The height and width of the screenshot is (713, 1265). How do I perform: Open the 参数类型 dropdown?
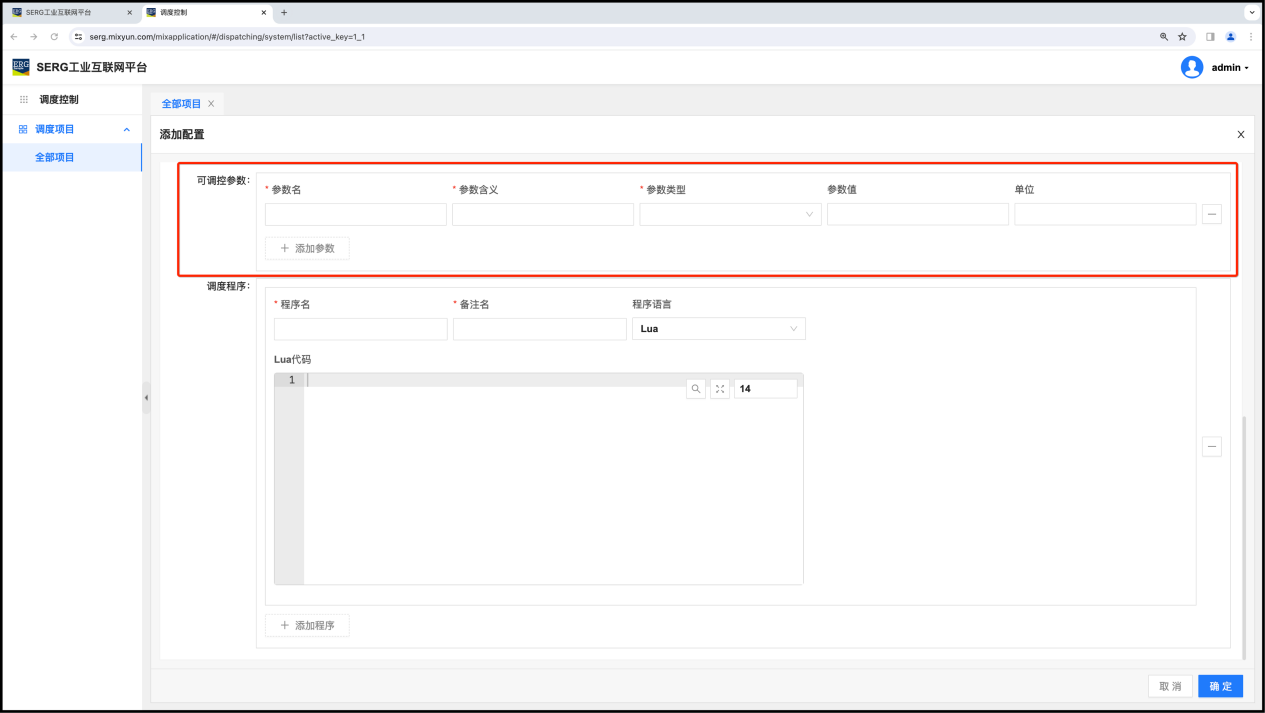pos(730,214)
